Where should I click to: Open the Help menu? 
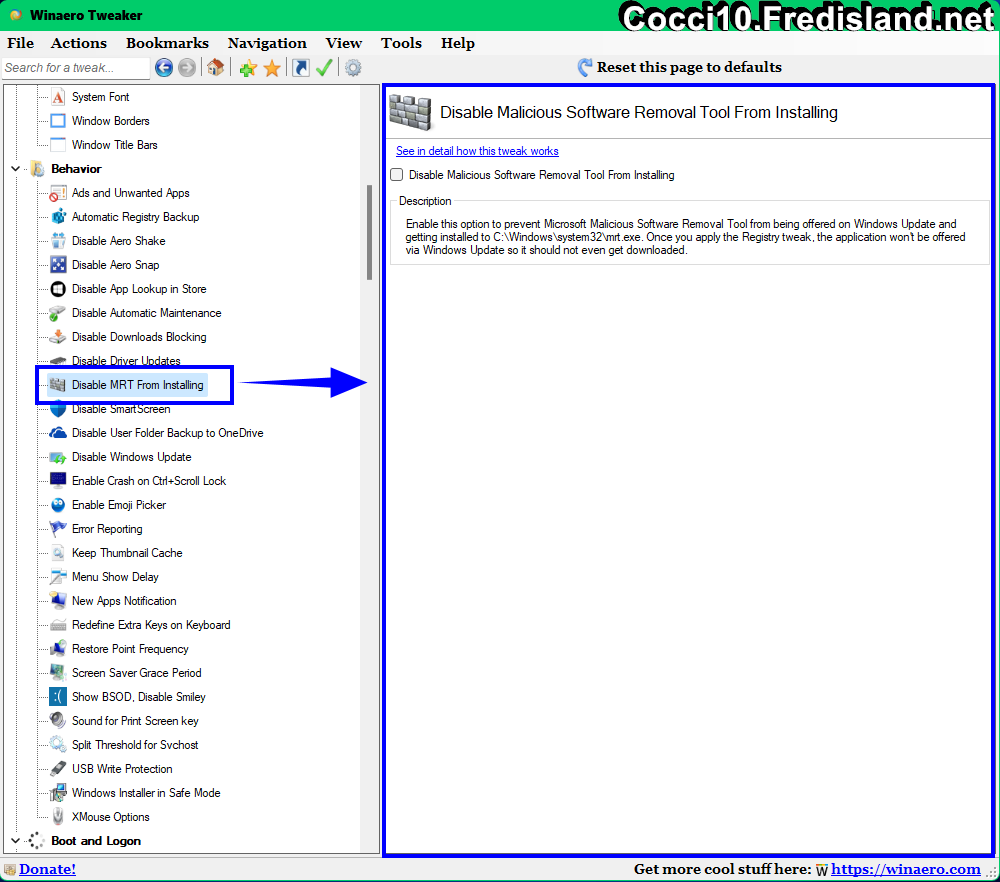pos(458,43)
